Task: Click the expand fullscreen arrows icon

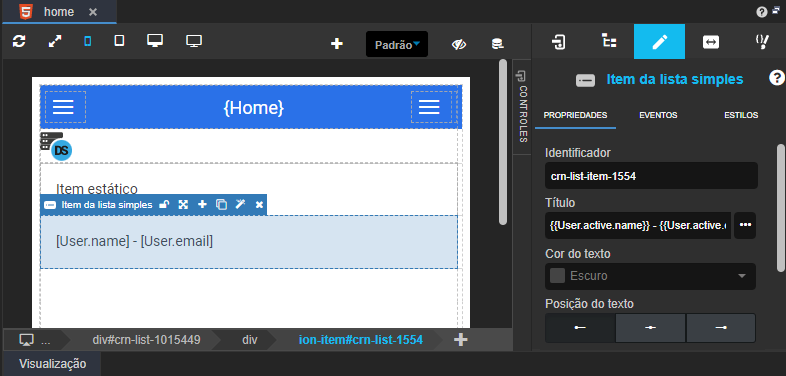Action: click(x=54, y=42)
